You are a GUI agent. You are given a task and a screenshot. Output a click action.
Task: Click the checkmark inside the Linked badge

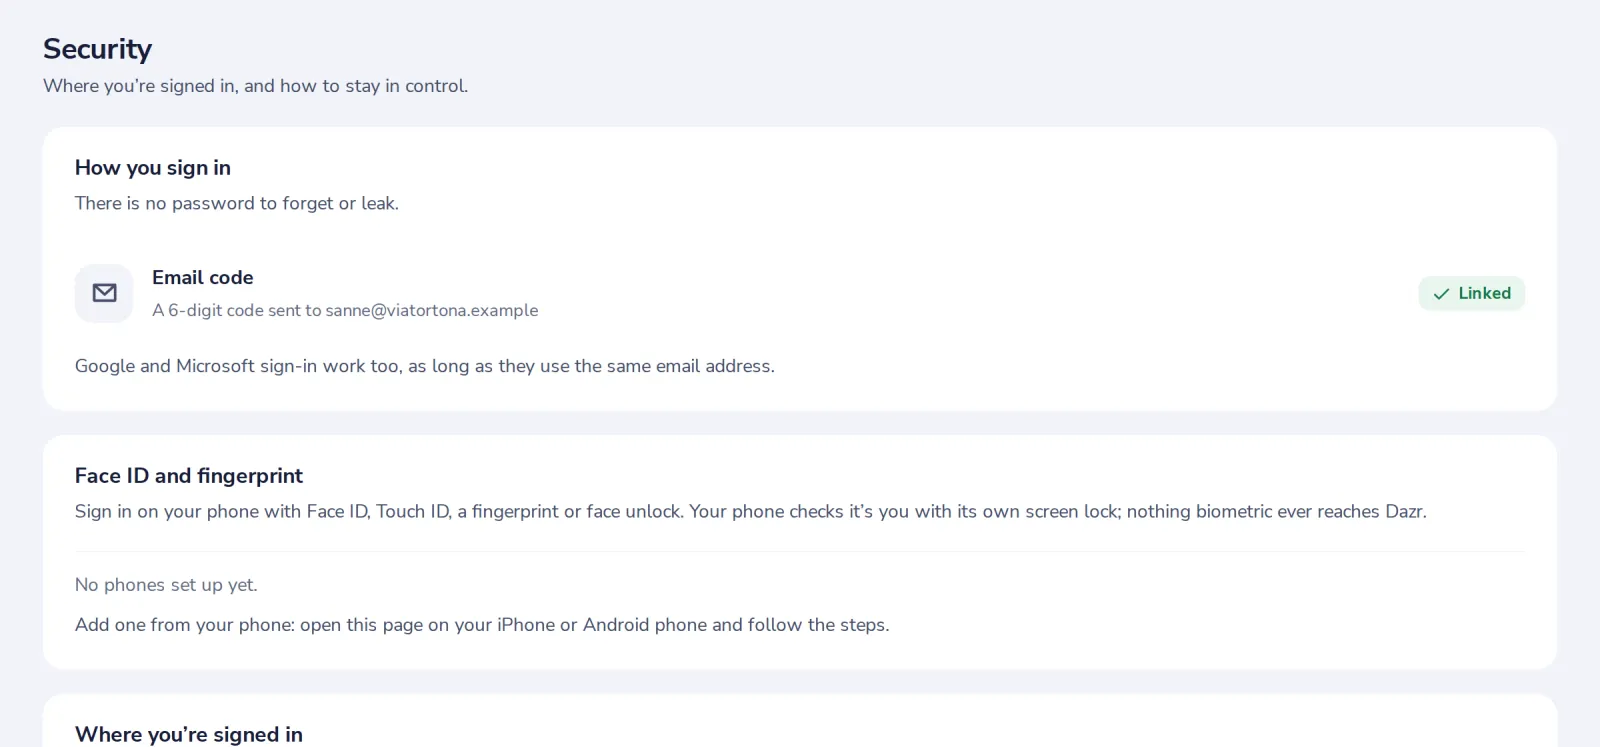(x=1441, y=294)
